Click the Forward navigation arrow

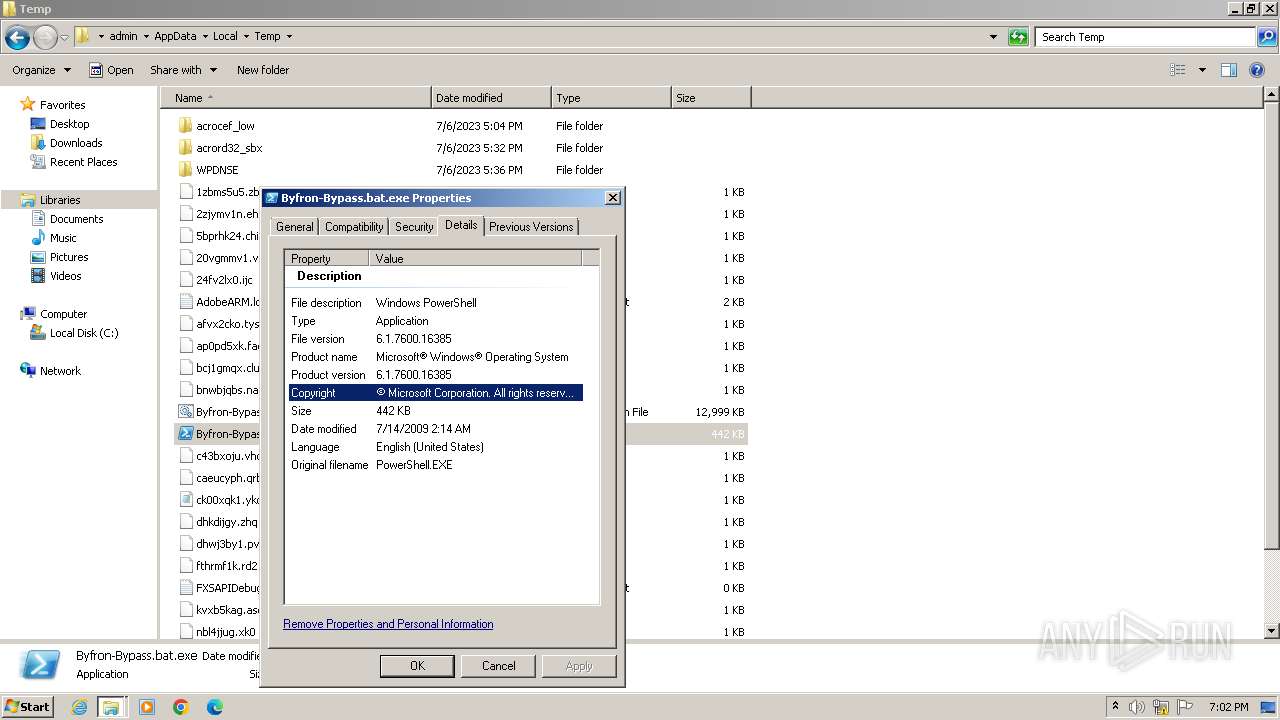[45, 38]
